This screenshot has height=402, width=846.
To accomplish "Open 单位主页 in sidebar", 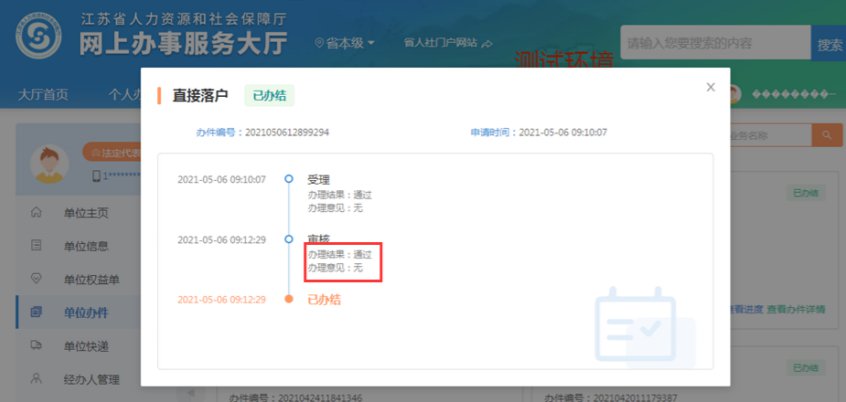I will [86, 213].
